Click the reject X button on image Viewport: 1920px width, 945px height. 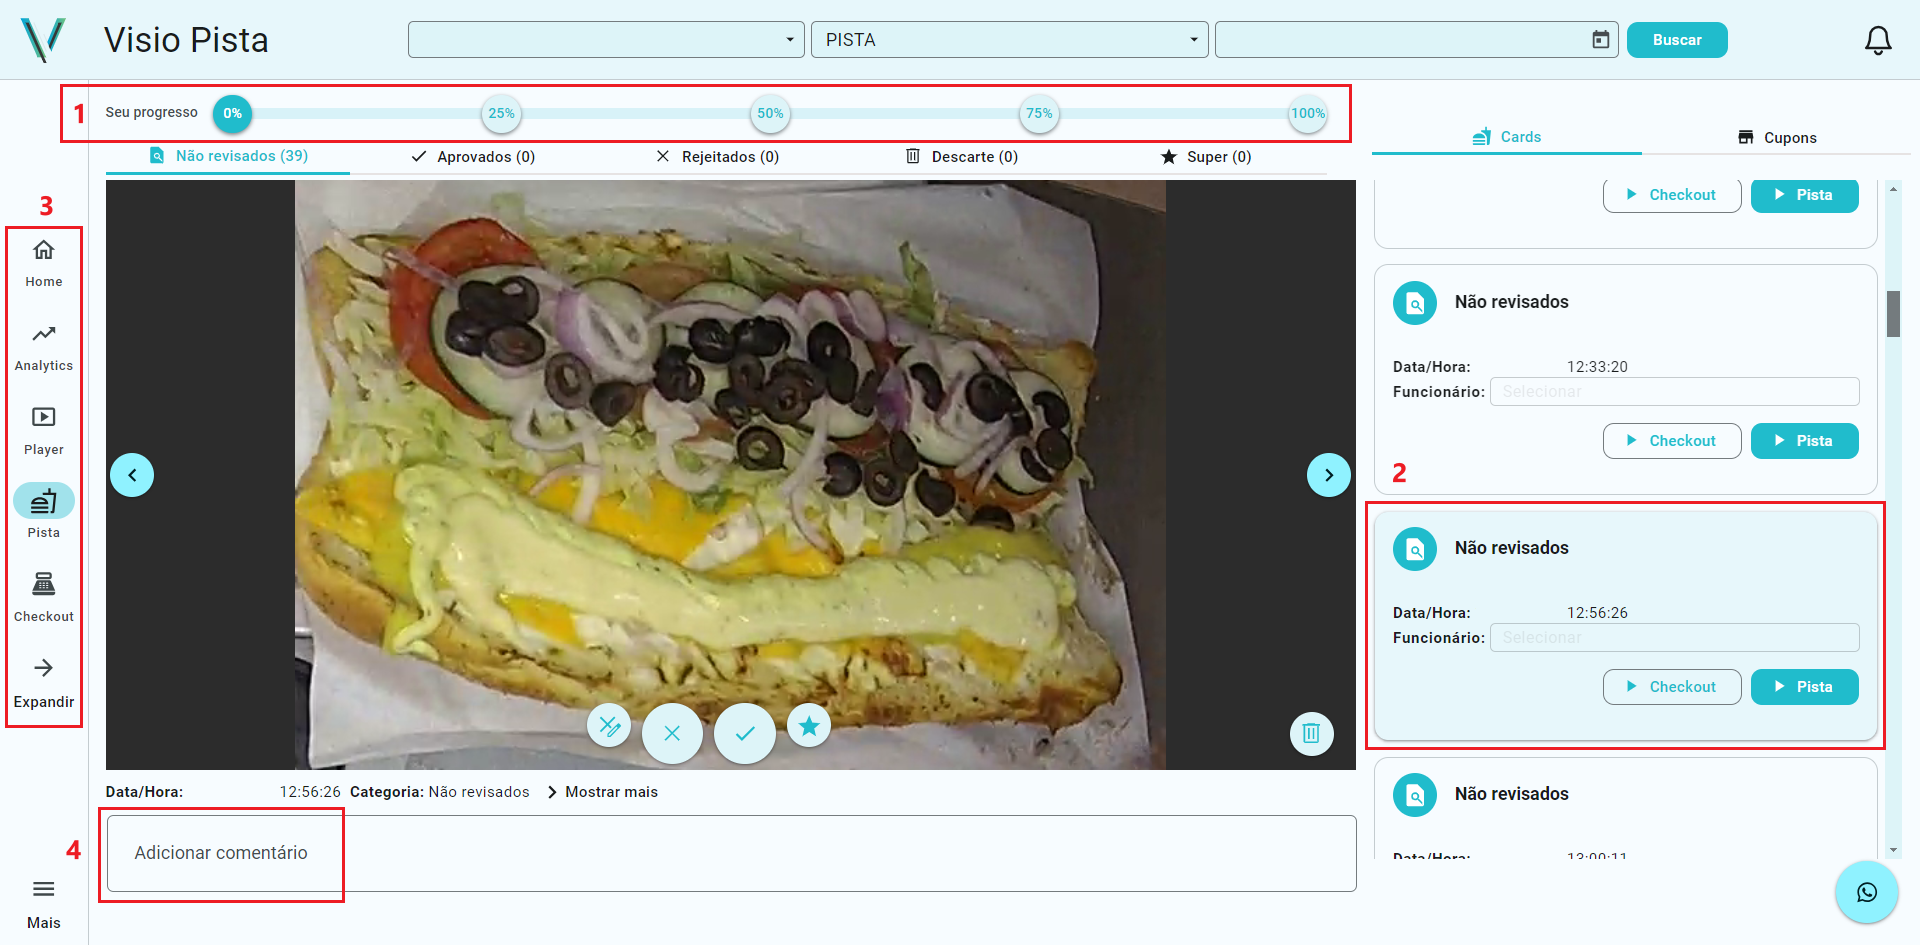click(x=672, y=733)
